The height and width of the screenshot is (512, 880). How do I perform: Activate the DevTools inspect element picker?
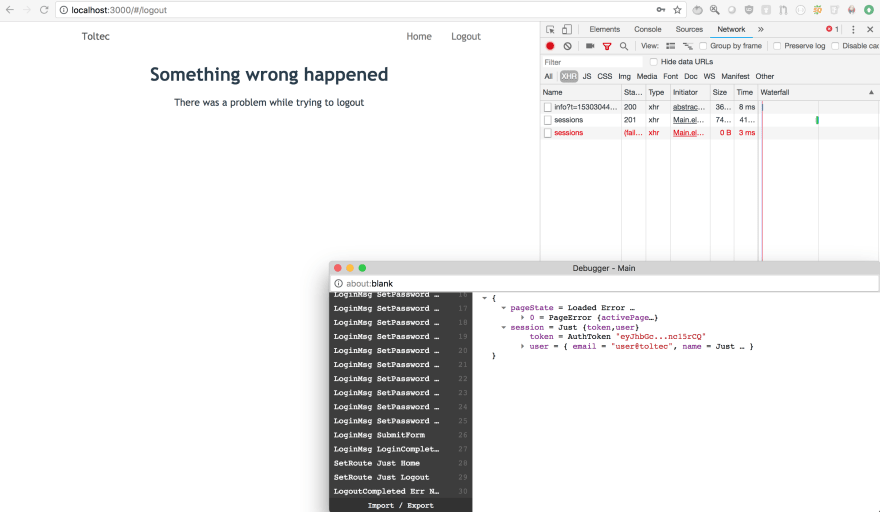click(x=550, y=29)
